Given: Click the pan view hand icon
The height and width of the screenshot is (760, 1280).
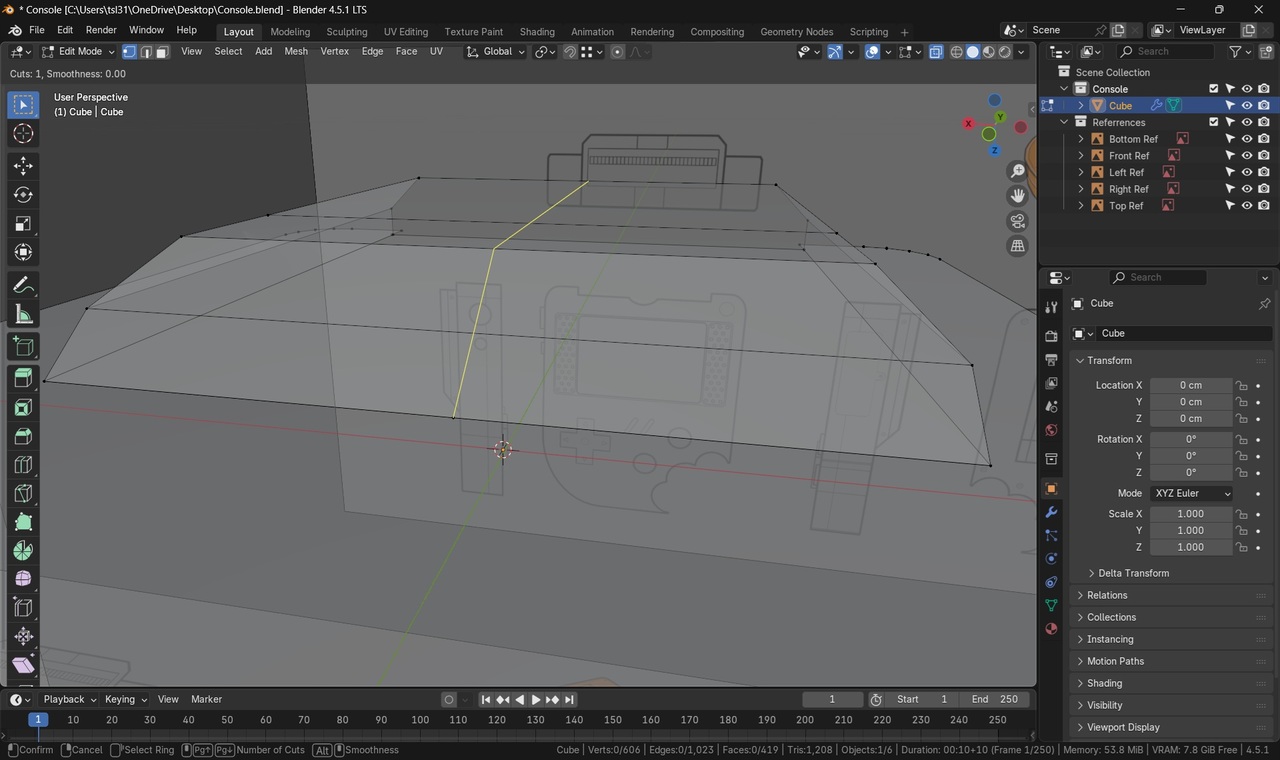Looking at the screenshot, I should tap(1018, 195).
